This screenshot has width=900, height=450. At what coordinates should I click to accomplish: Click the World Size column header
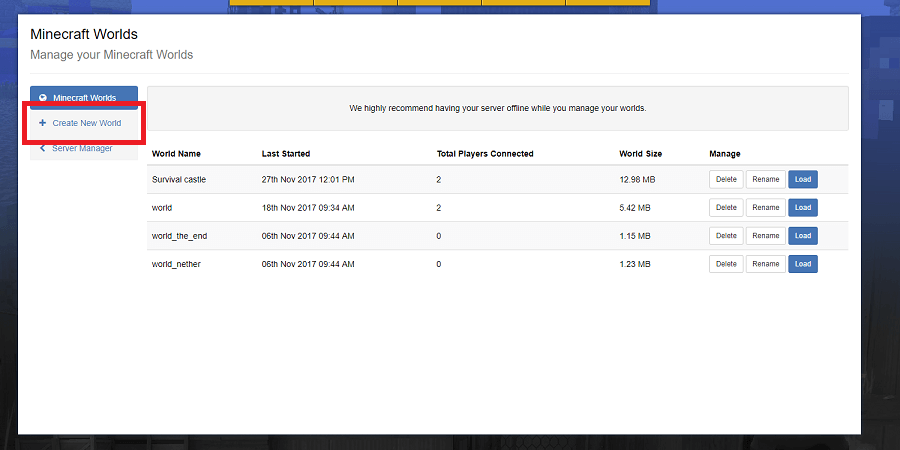[641, 154]
